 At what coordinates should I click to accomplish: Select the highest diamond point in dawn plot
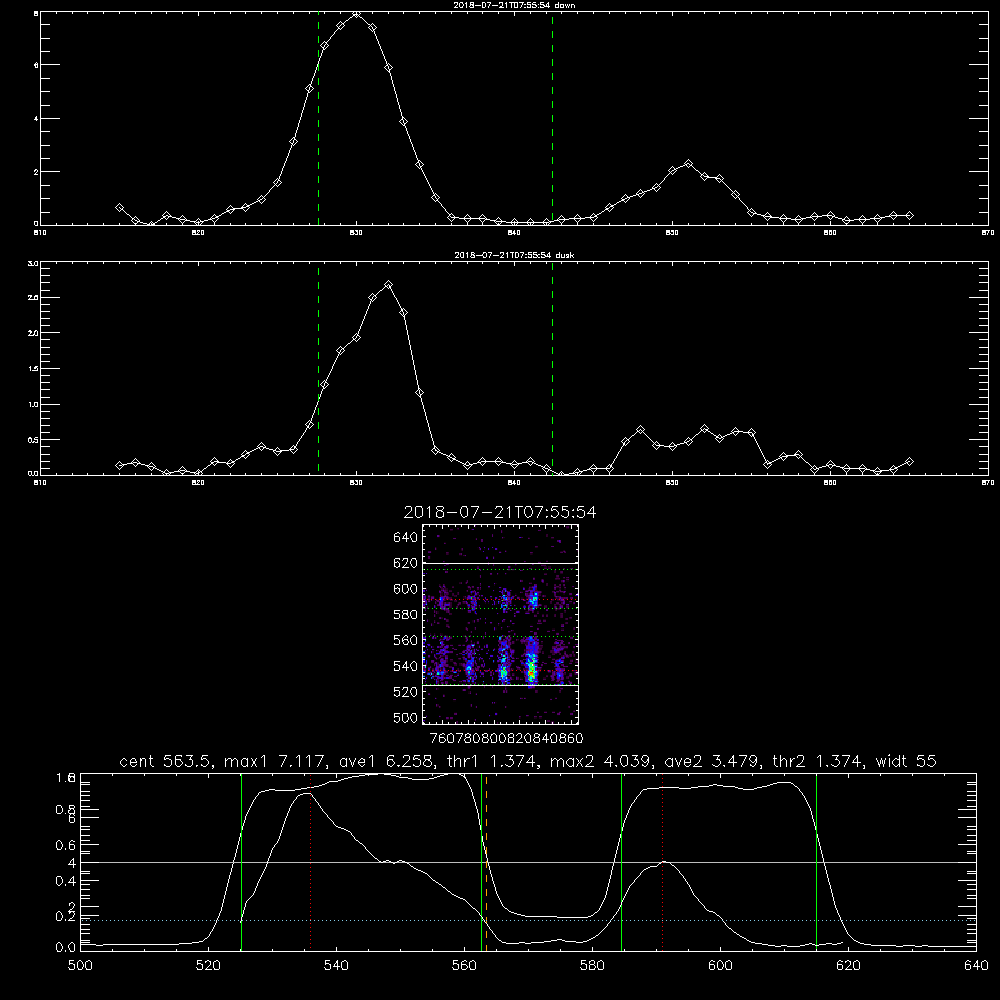(x=357, y=14)
